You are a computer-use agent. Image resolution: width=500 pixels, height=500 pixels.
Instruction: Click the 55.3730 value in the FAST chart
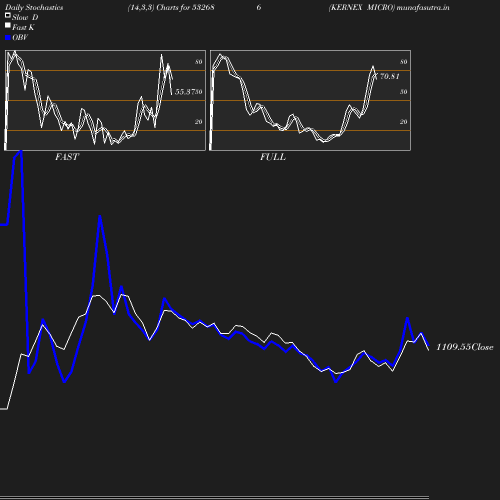point(189,92)
